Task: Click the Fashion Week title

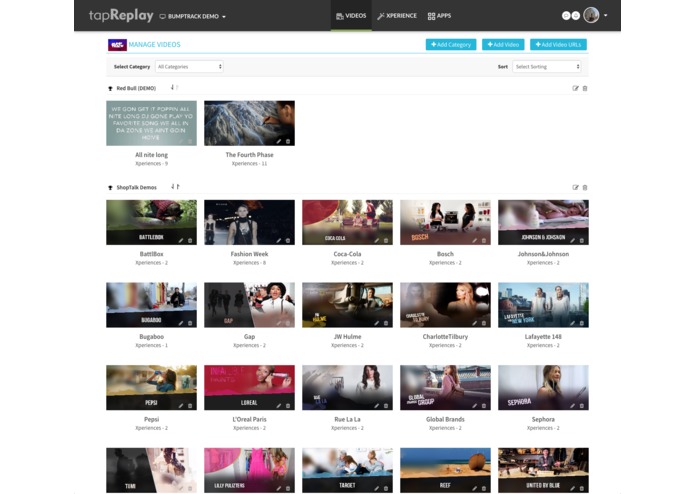Action: 250,254
